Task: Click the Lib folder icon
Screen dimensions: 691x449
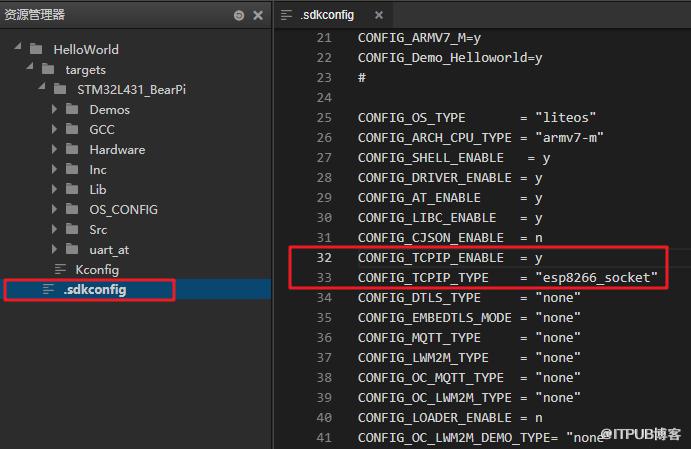Action: click(x=72, y=189)
